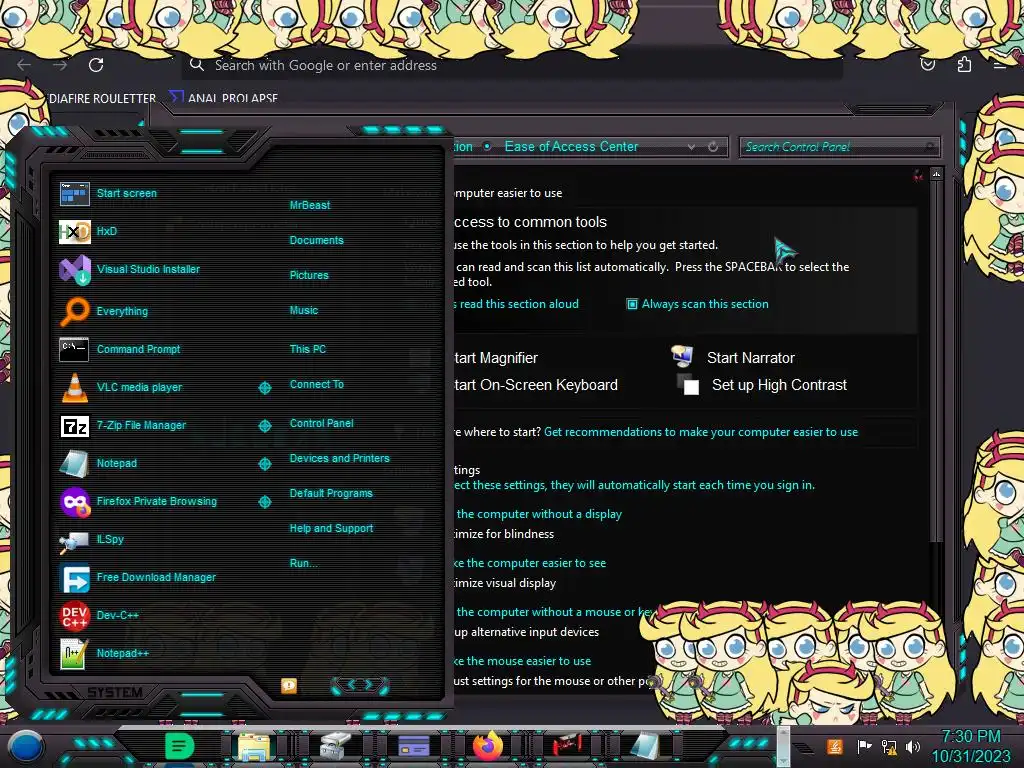Click the Java update tray icon
The image size is (1024, 768).
(x=835, y=746)
